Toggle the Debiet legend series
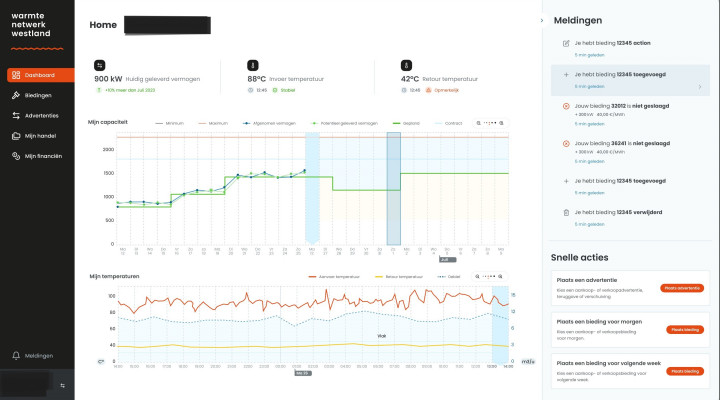Viewport: 720px width, 400px height. [x=449, y=276]
